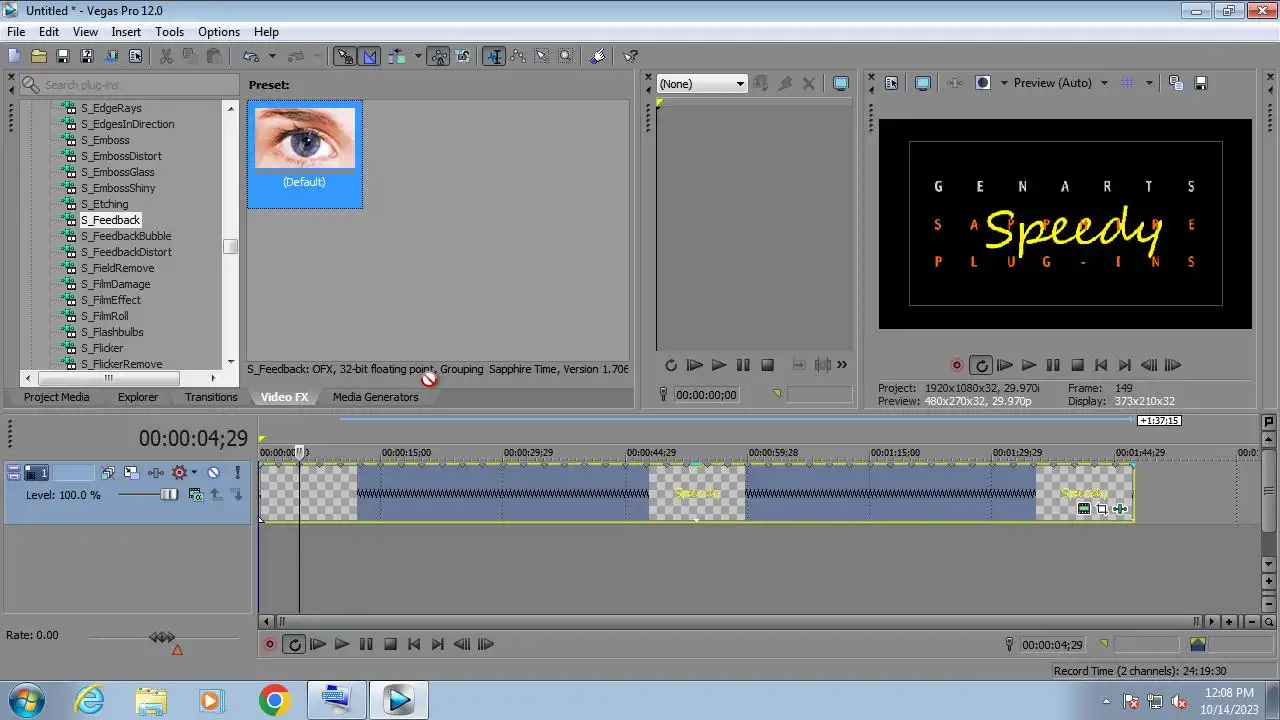Open the Insert menu

pyautogui.click(x=126, y=32)
